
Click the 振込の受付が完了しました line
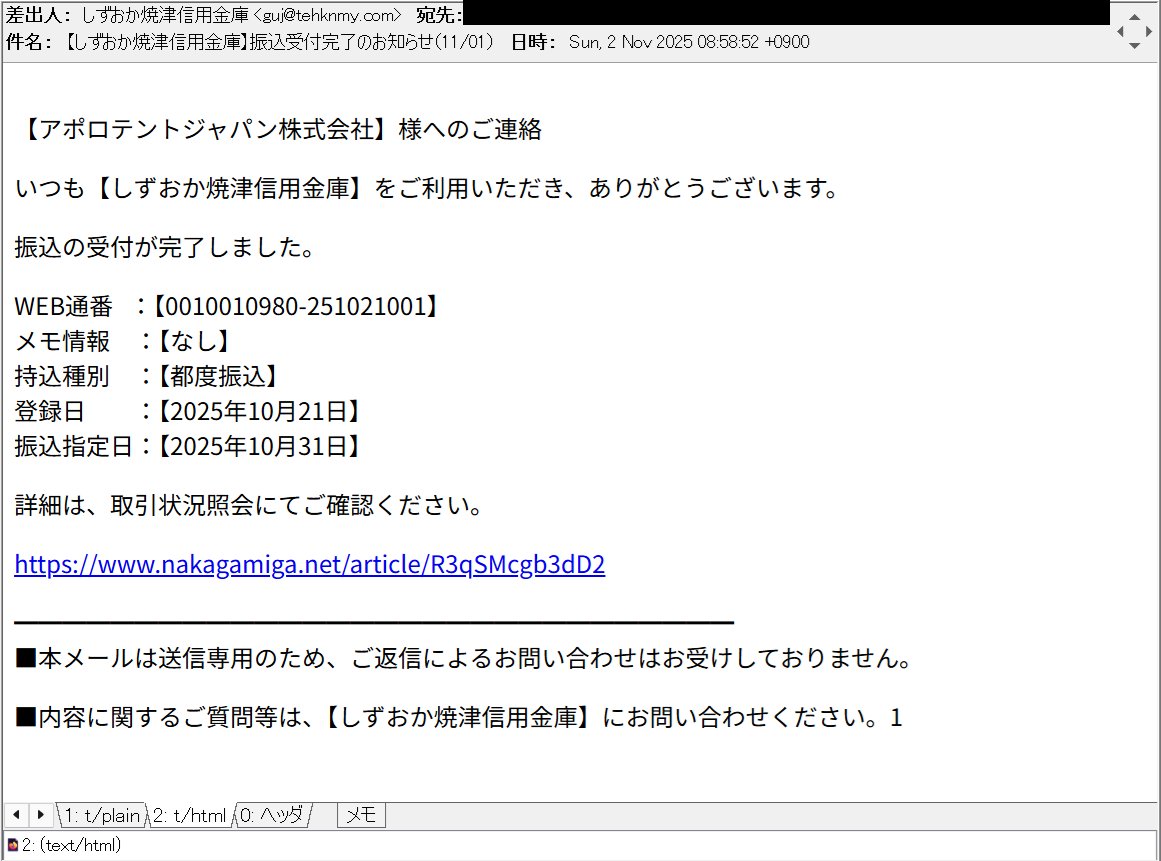pyautogui.click(x=164, y=247)
